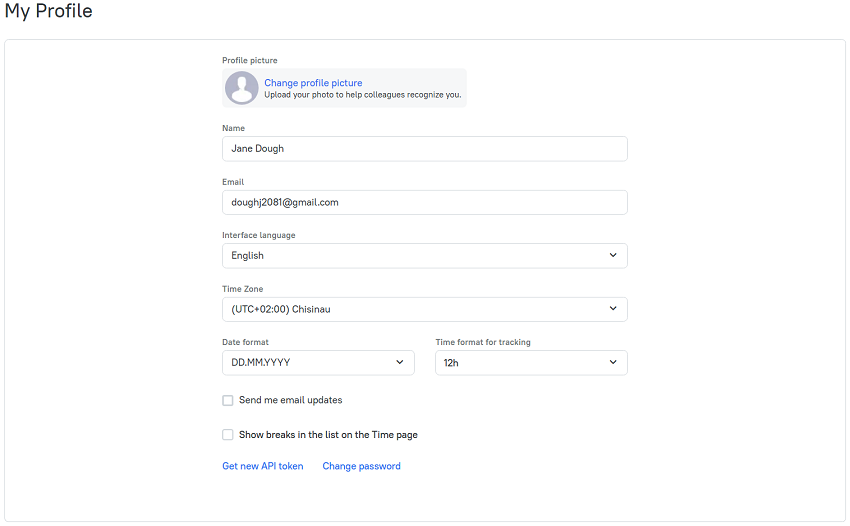Open the Date format DD.MM.YYYY dropdown
This screenshot has height=526, width=850.
tap(318, 363)
